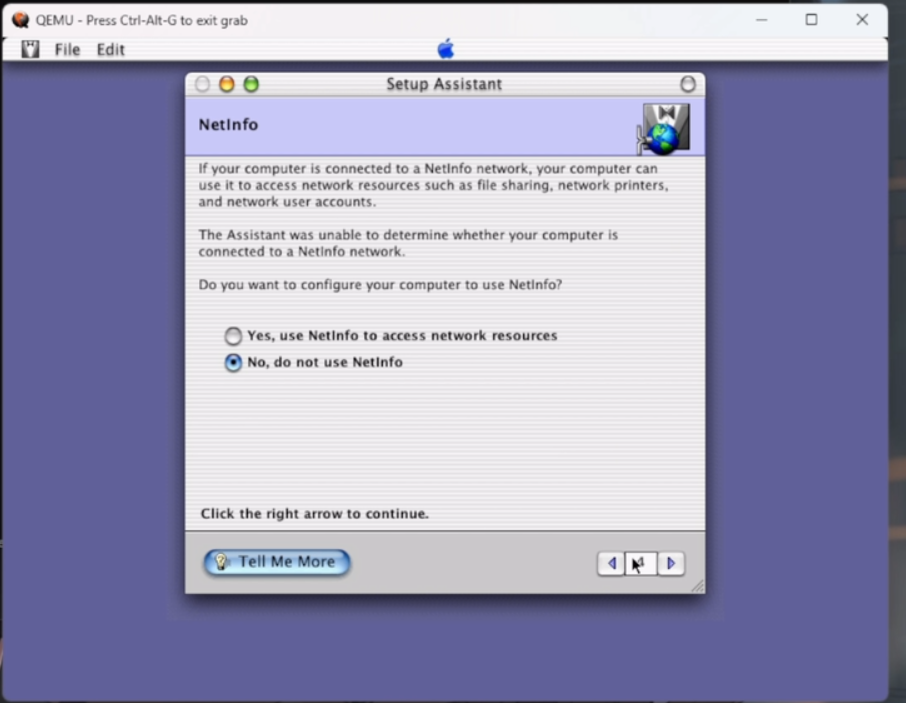The width and height of the screenshot is (906, 703).
Task: Maximize the QEMU window
Action: (x=811, y=20)
